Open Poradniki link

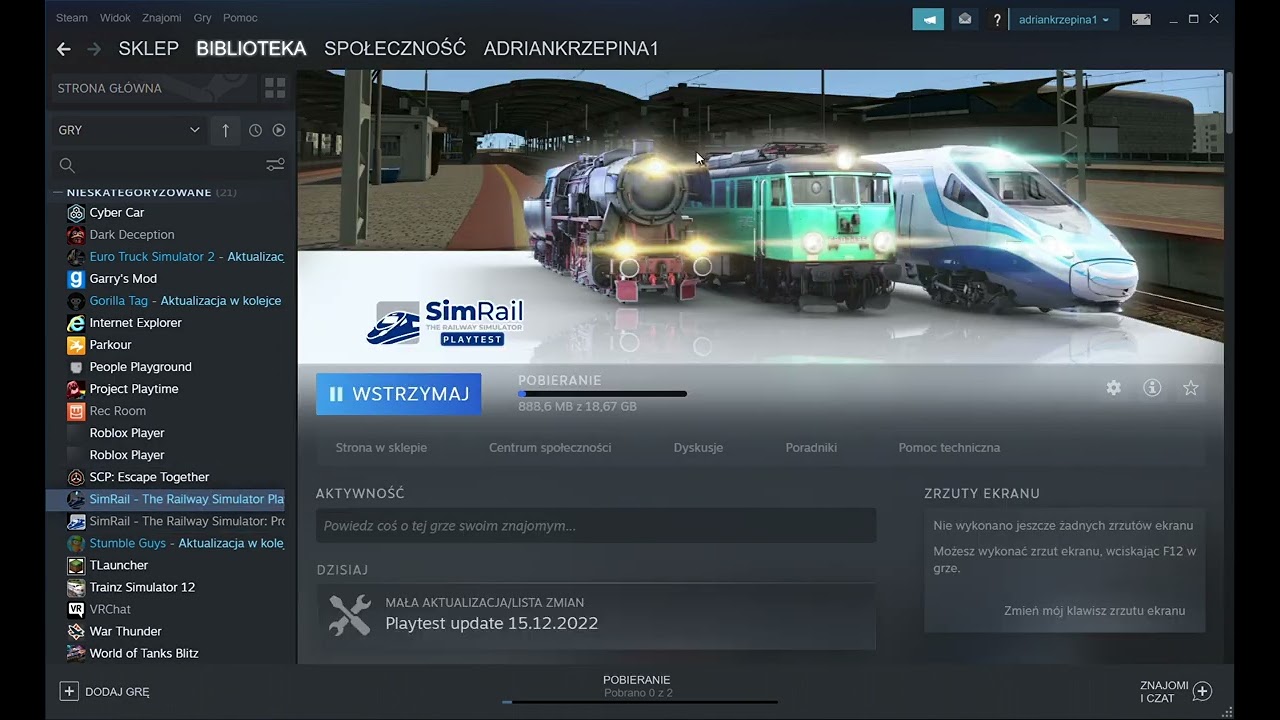tap(811, 448)
